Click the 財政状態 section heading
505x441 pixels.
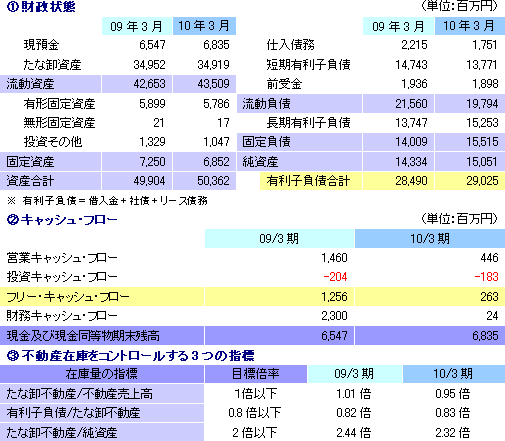coord(41,7)
